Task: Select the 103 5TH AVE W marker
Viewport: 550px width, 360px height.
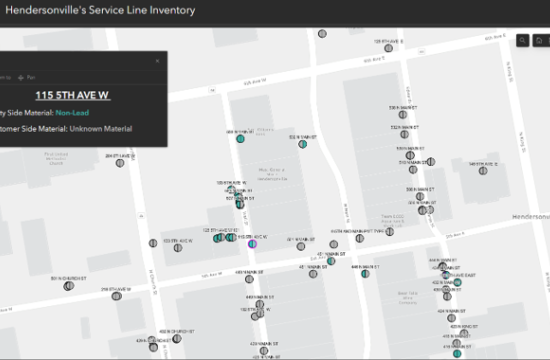Action: 178,248
